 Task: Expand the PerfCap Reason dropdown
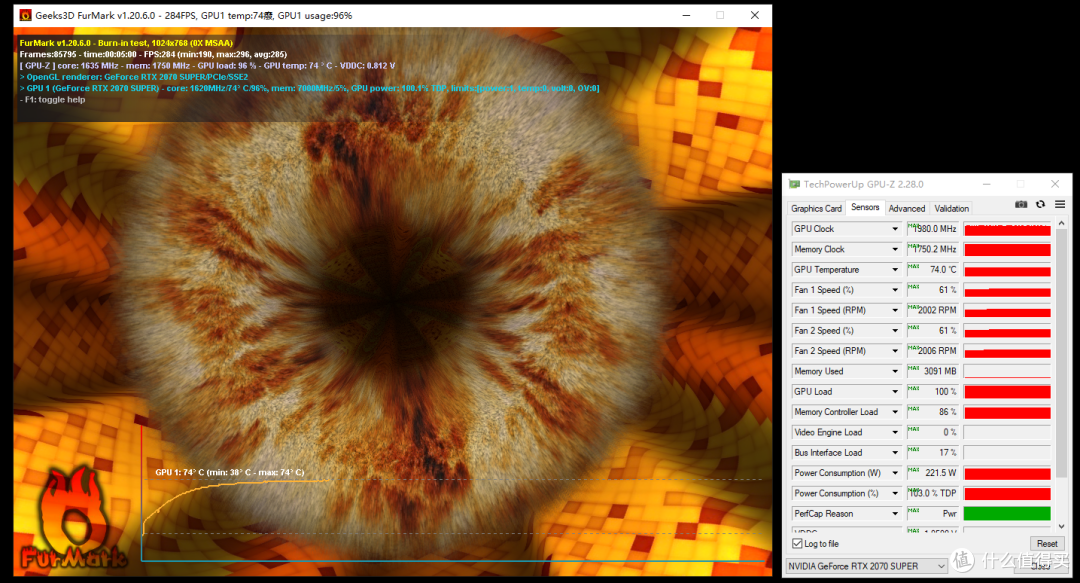click(x=895, y=513)
